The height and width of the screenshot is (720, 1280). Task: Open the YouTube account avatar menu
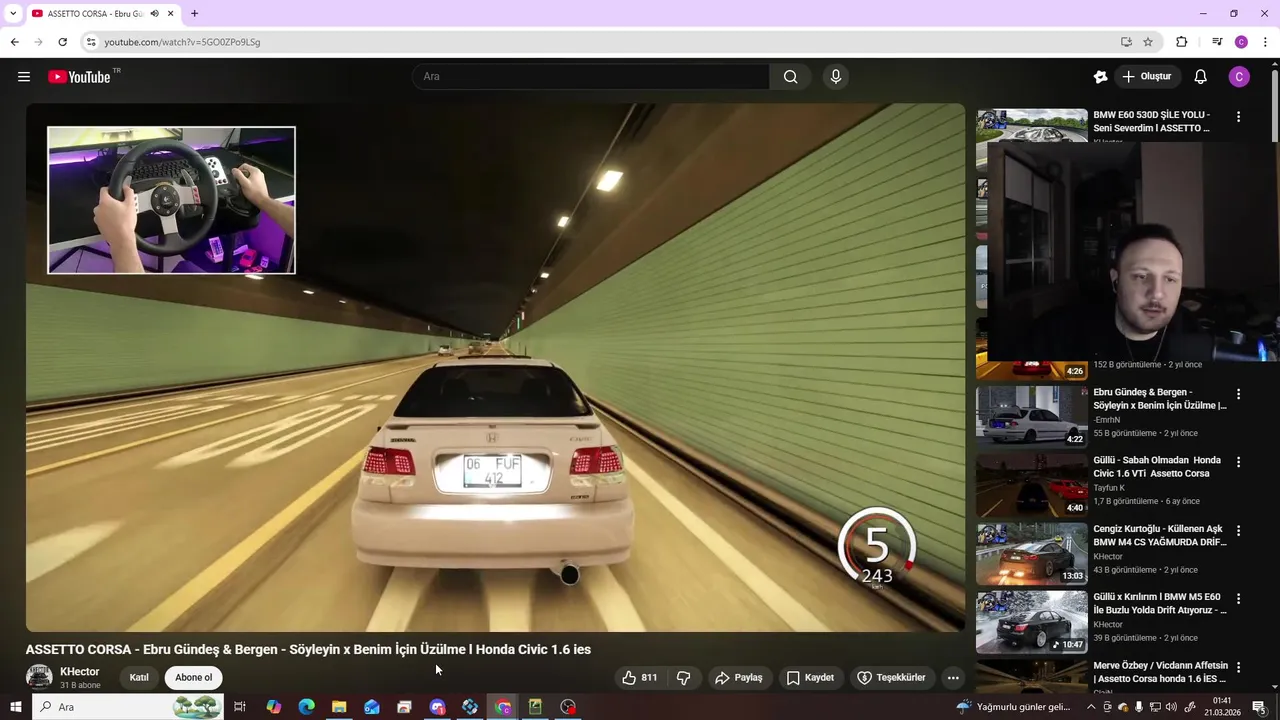(1239, 77)
